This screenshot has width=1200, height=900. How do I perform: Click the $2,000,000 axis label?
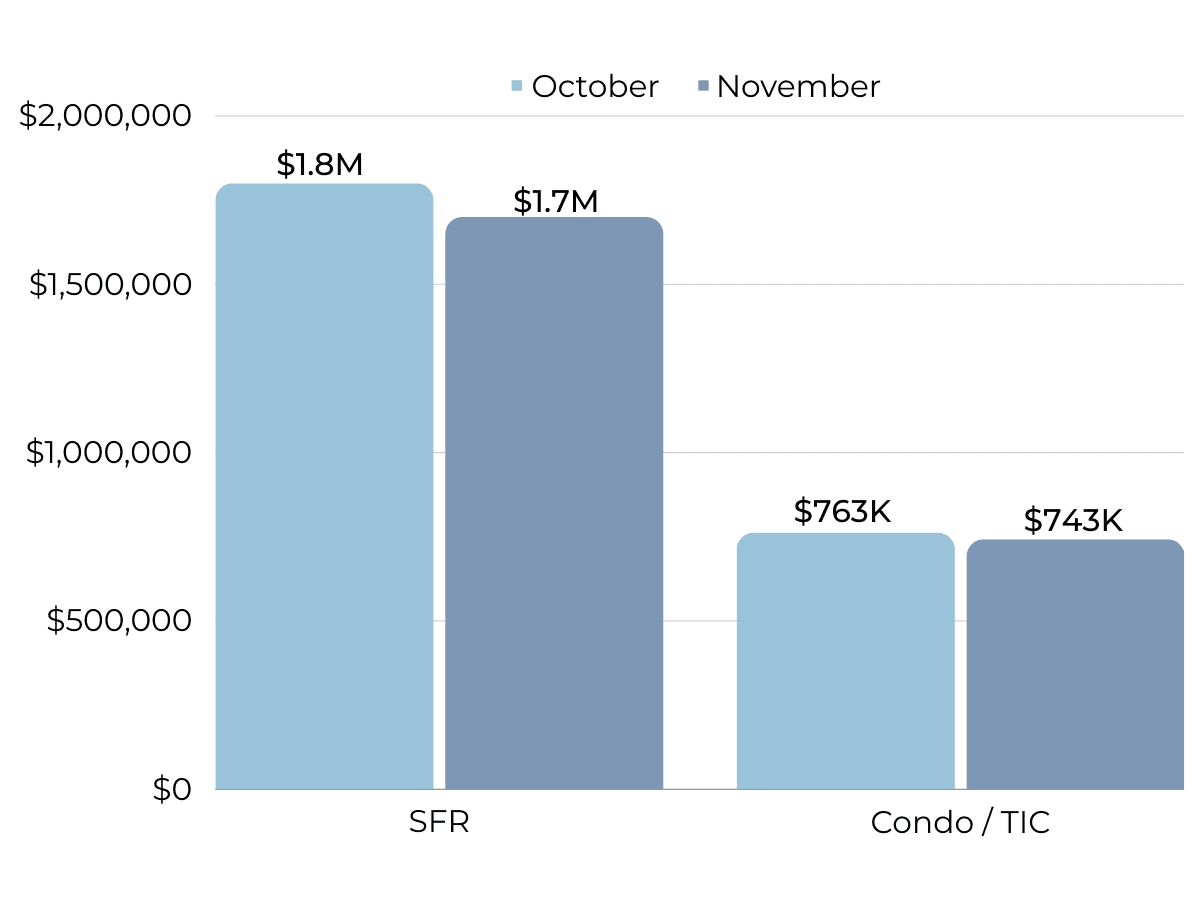point(105,116)
